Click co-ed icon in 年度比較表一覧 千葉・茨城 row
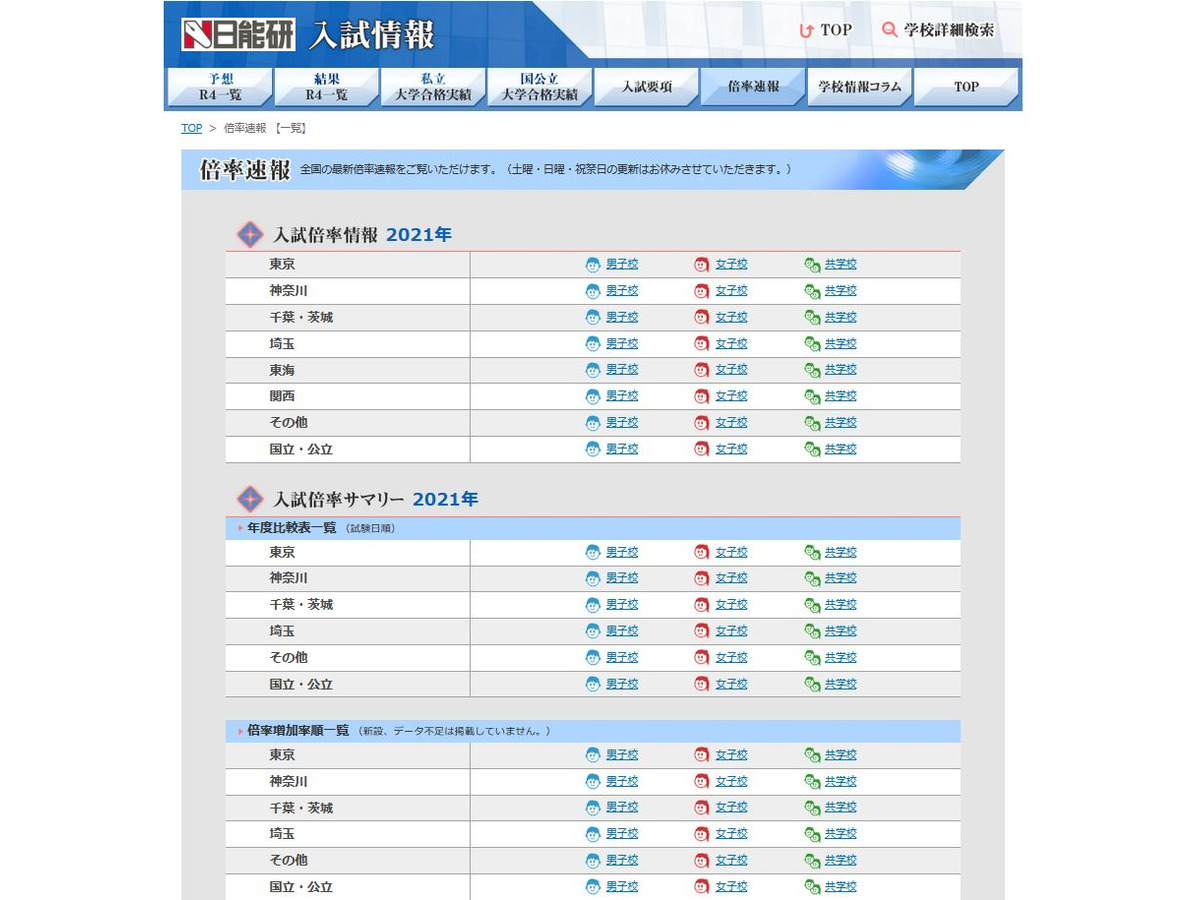 812,605
